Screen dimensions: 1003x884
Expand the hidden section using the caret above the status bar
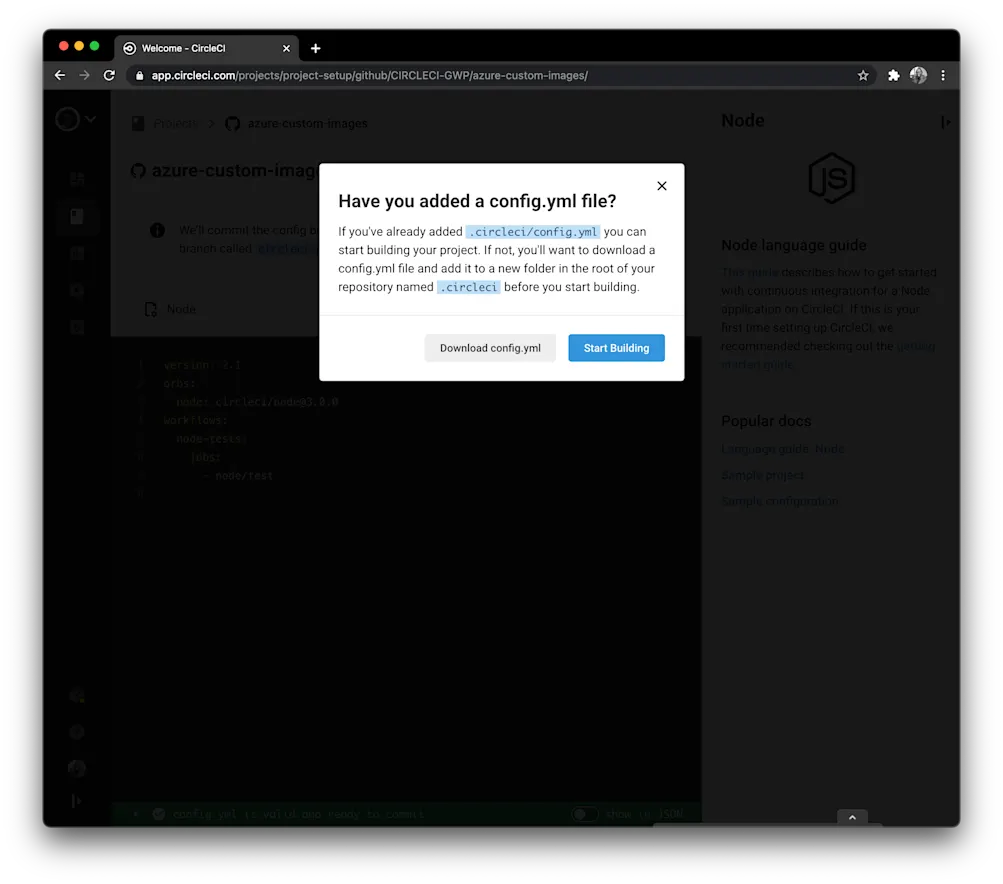tap(852, 817)
